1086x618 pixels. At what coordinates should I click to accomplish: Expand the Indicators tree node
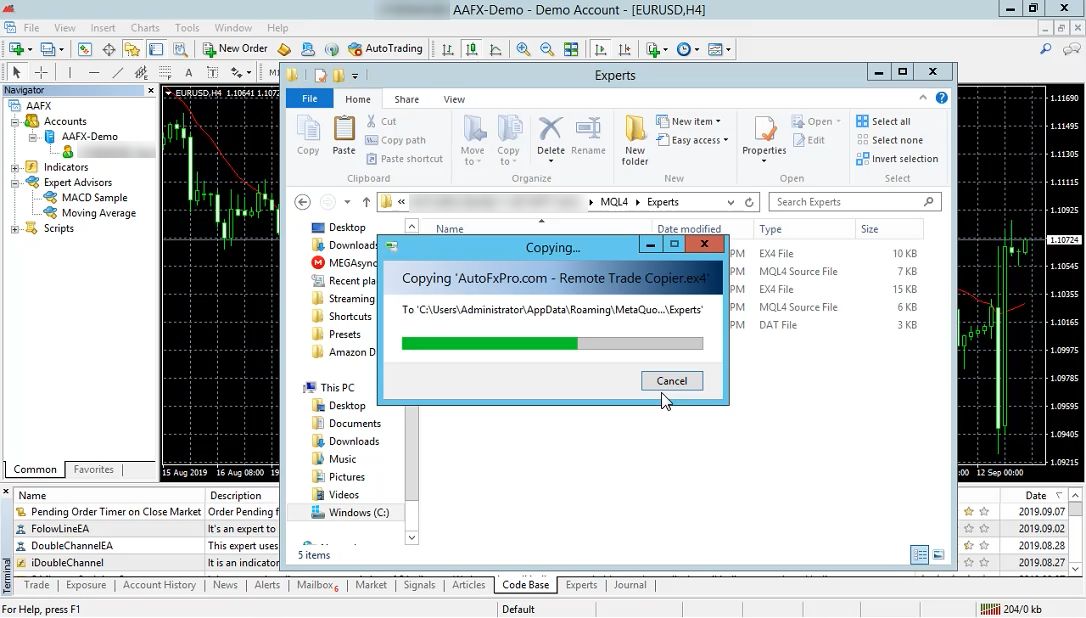16,167
